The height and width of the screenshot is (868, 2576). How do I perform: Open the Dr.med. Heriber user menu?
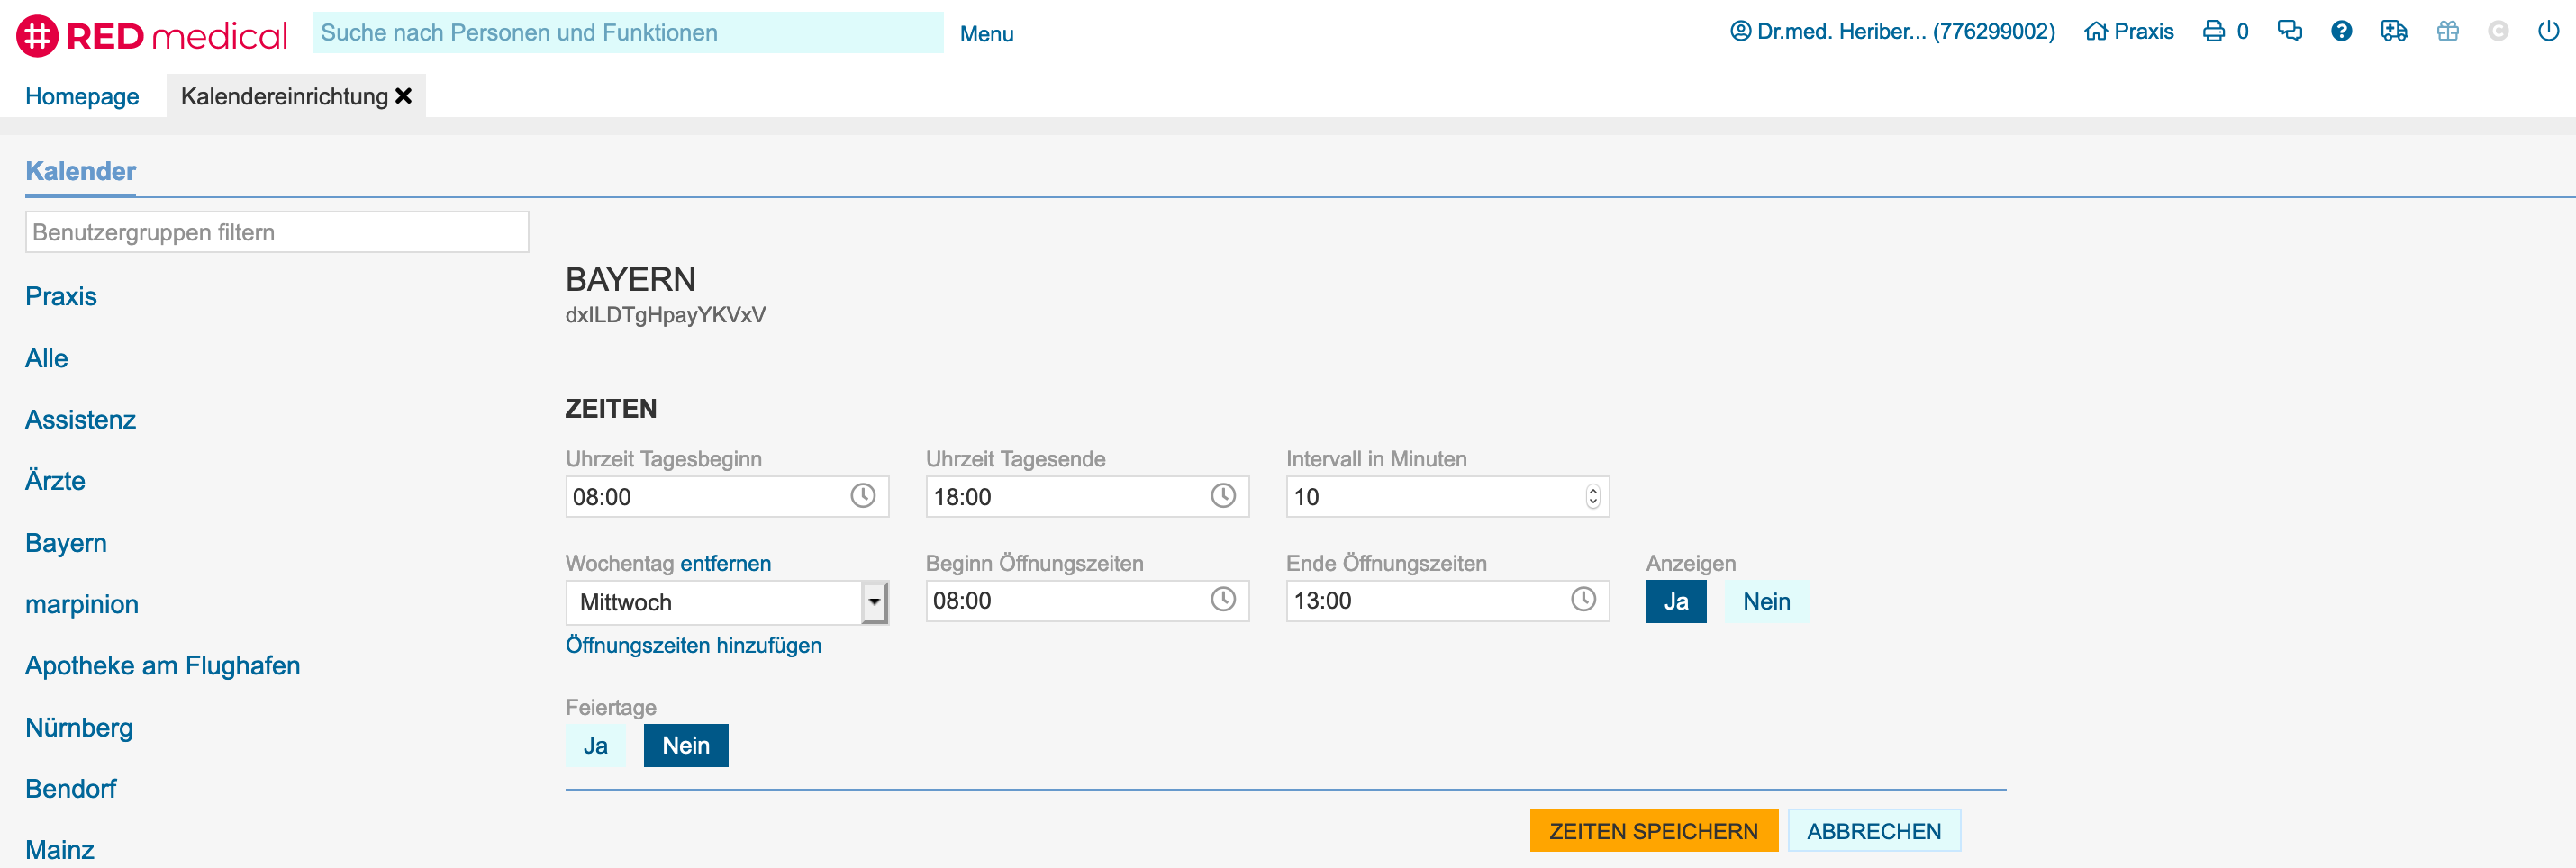click(x=1892, y=31)
